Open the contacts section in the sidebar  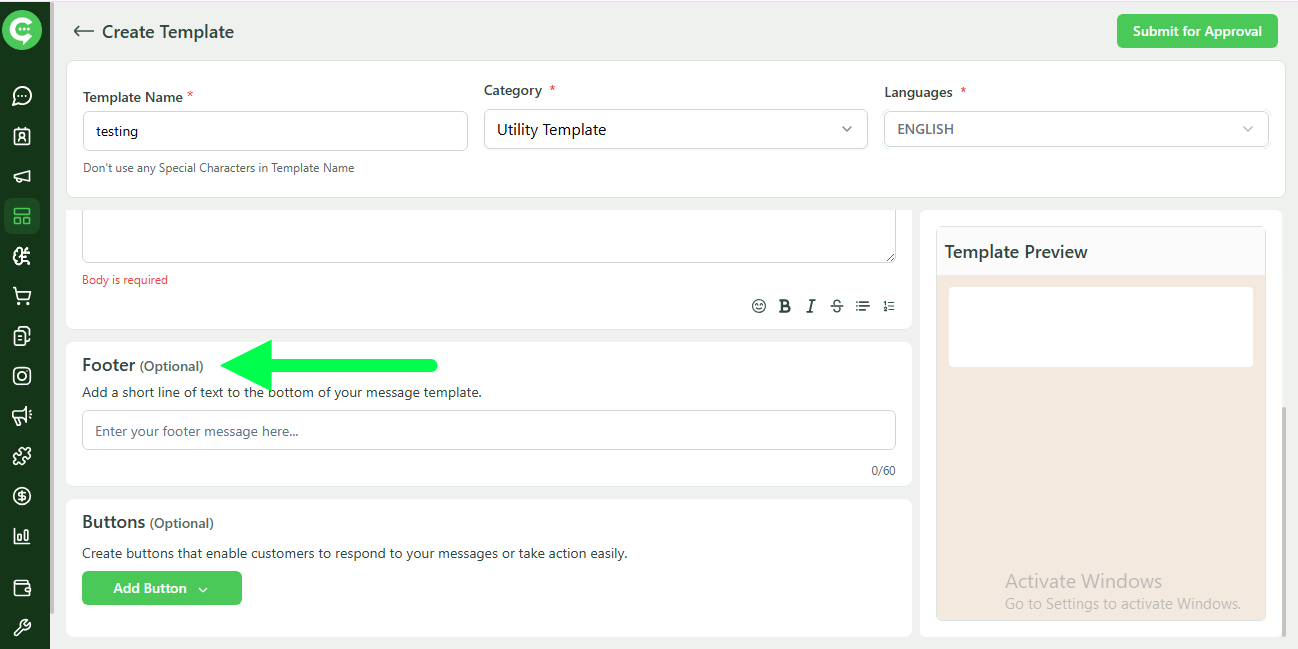(x=22, y=136)
